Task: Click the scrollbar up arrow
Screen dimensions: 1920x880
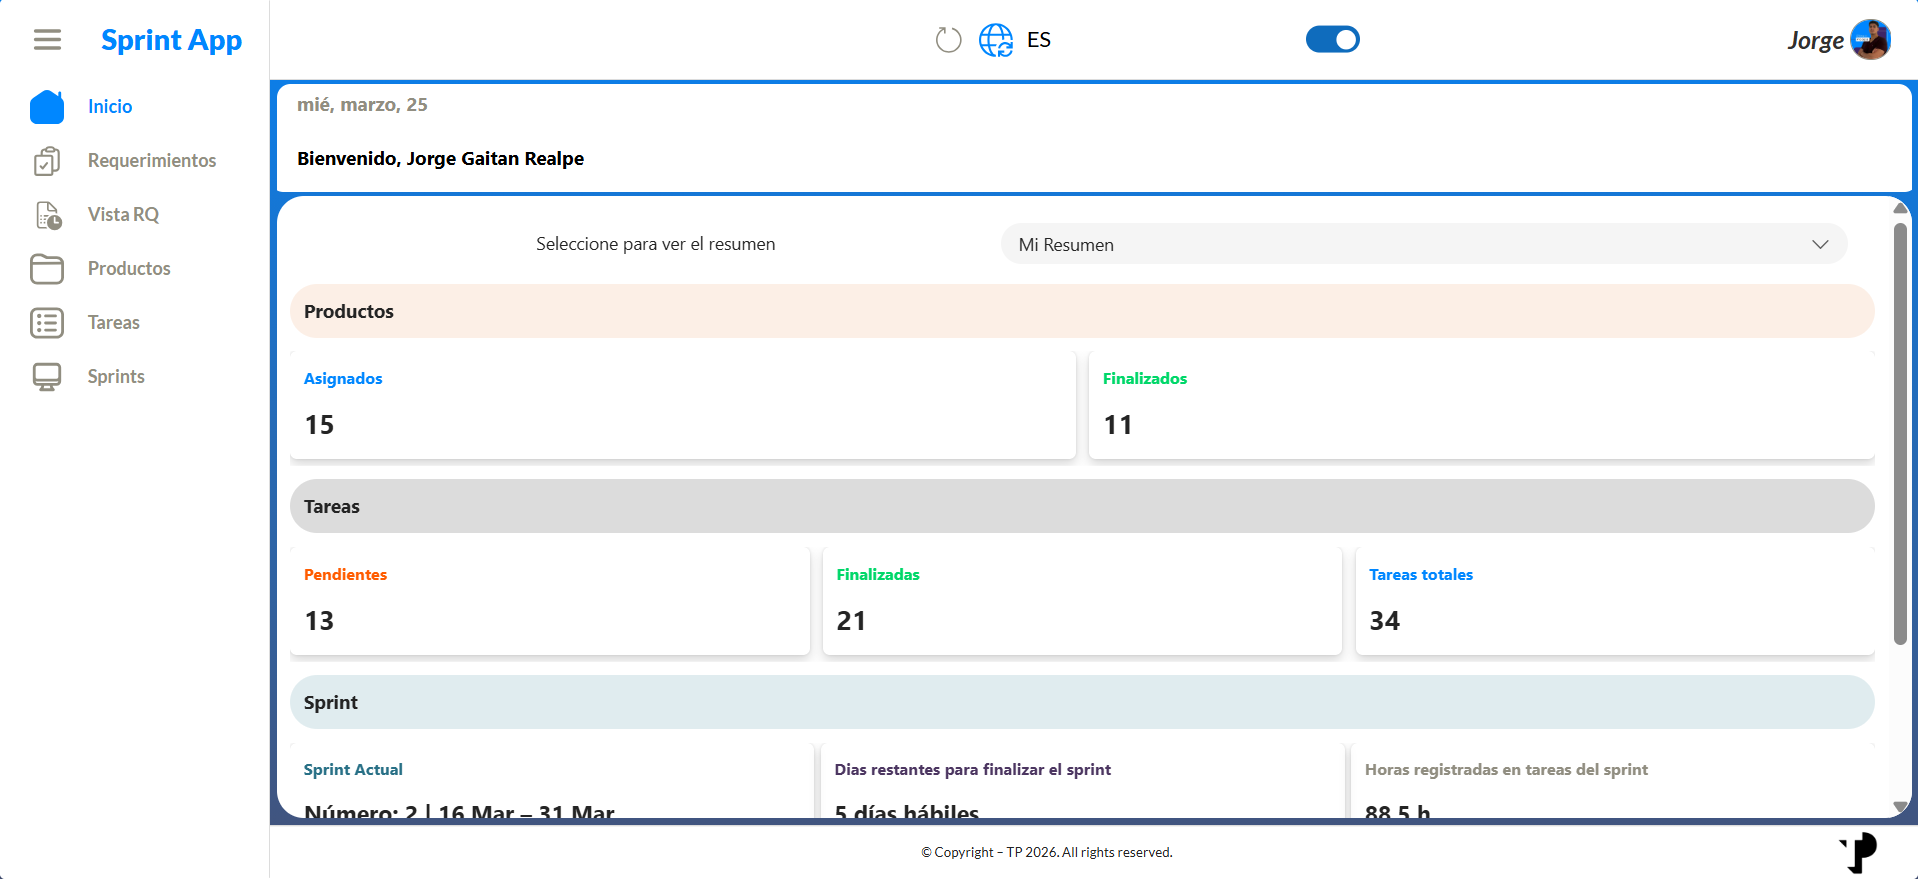Action: click(1900, 208)
